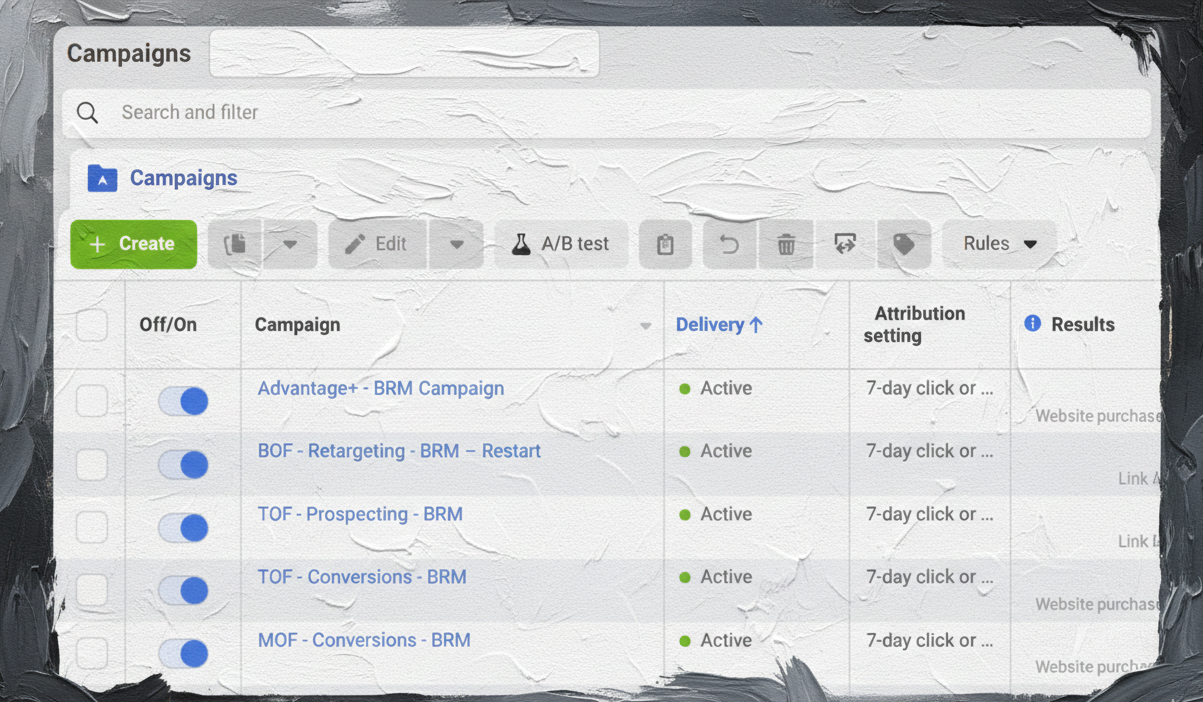1203x702 pixels.
Task: Click the green Create button
Action: [133, 245]
